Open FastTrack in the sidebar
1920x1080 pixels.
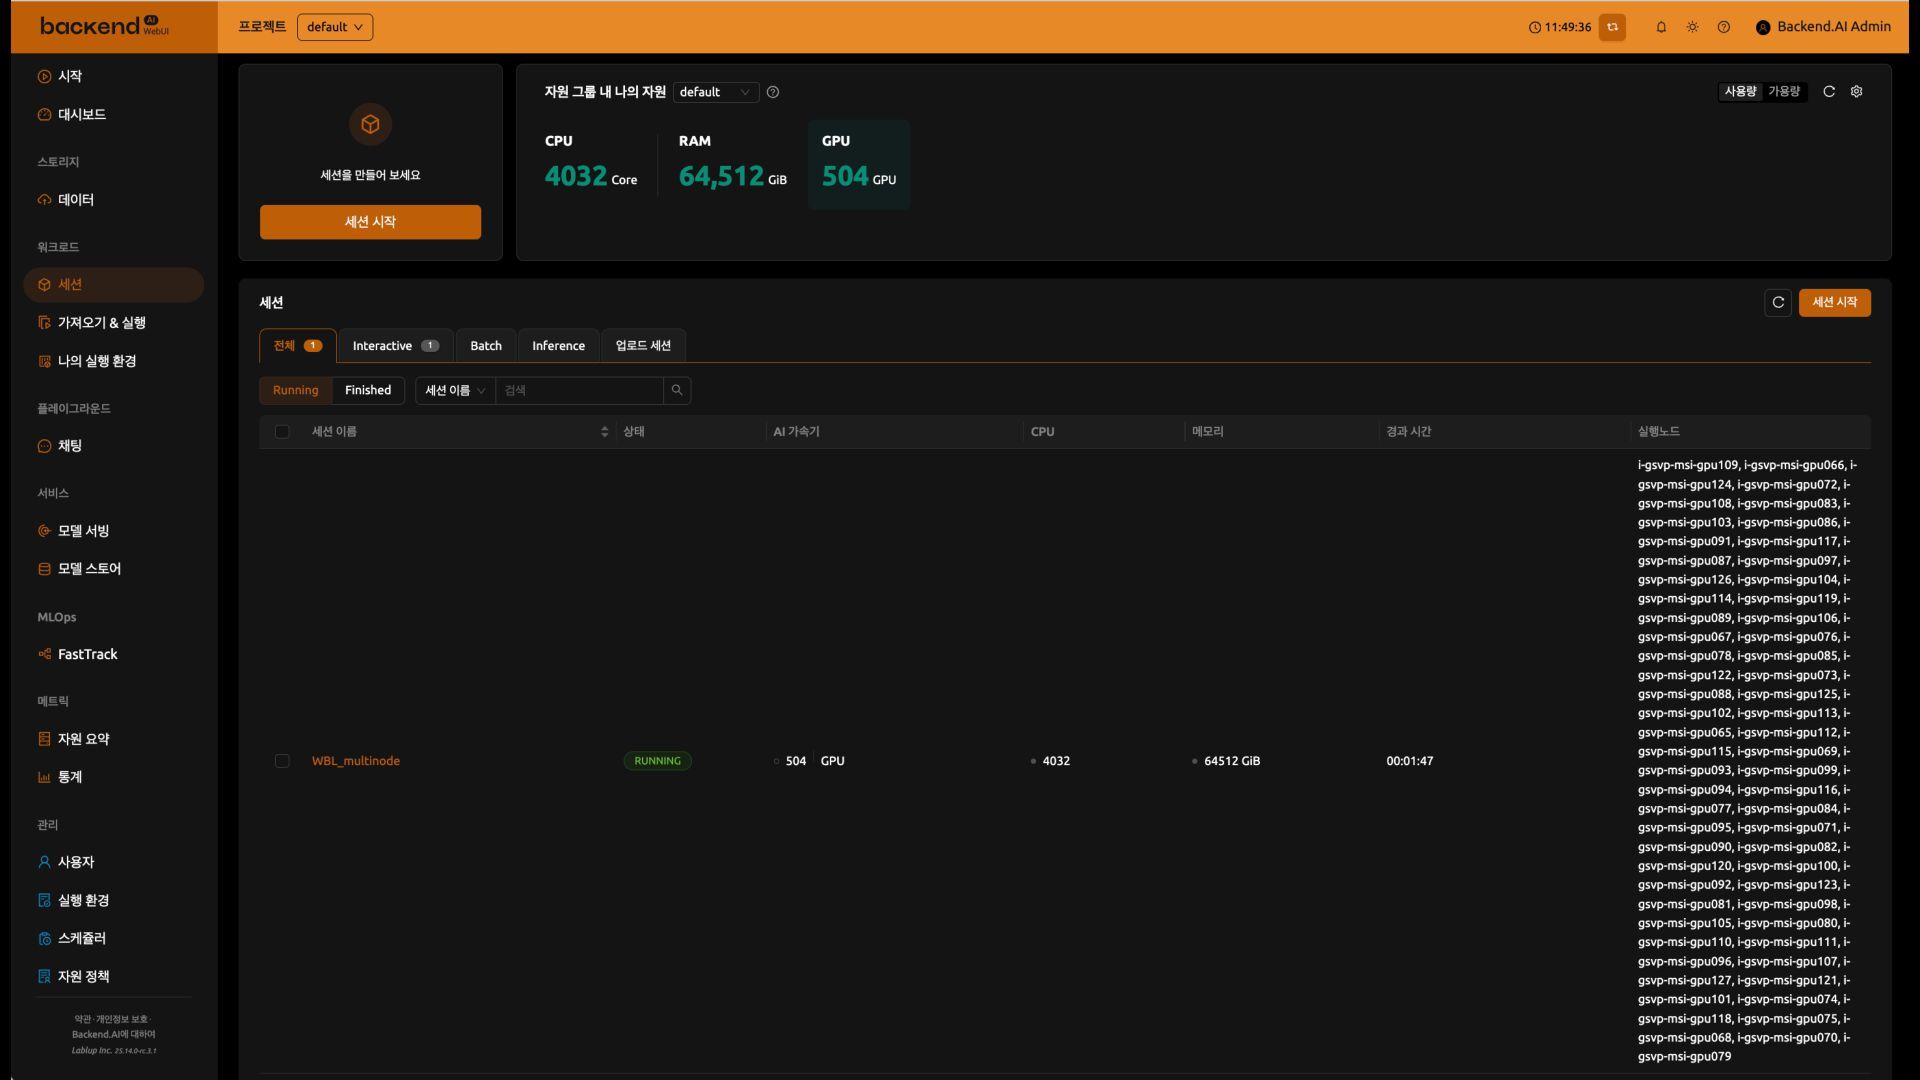[x=87, y=654]
